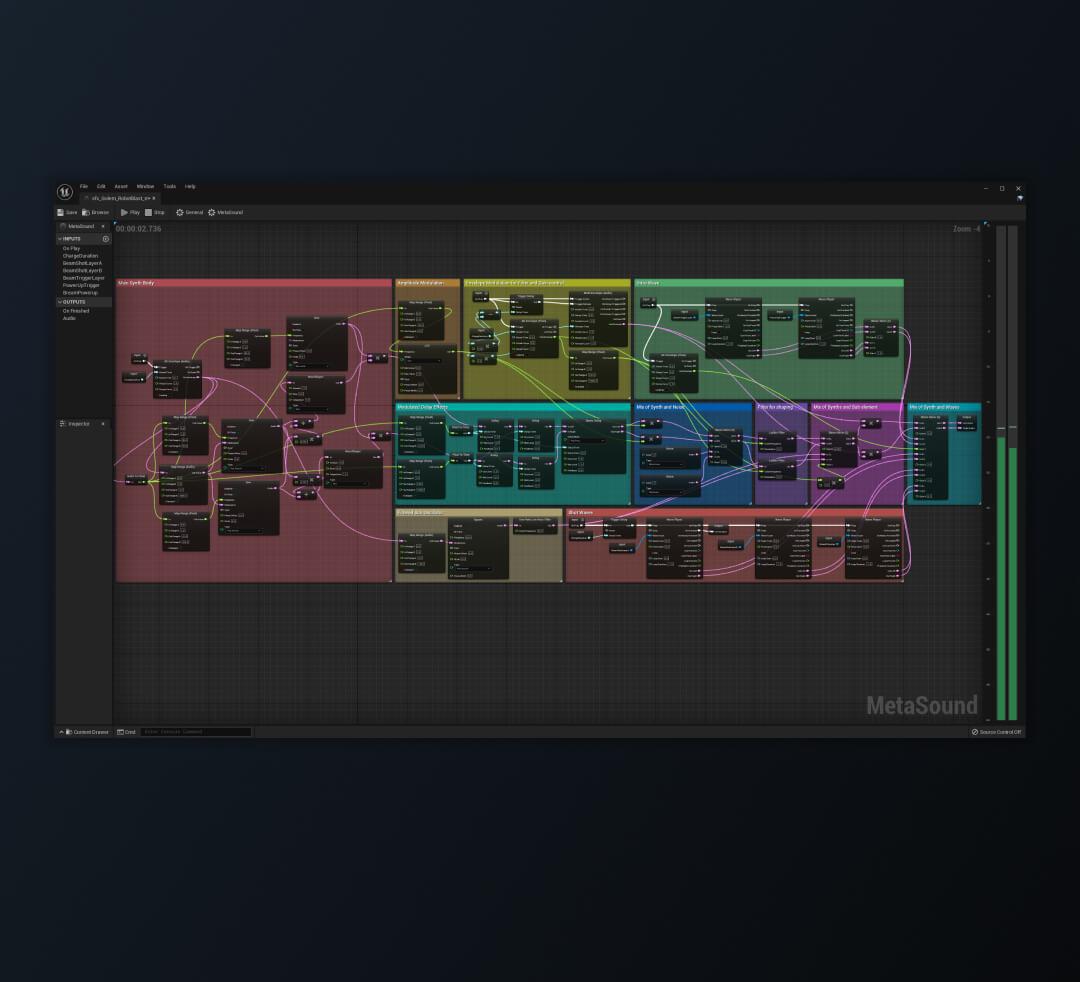Open the Help menu
The width and height of the screenshot is (1080, 982).
190,187
